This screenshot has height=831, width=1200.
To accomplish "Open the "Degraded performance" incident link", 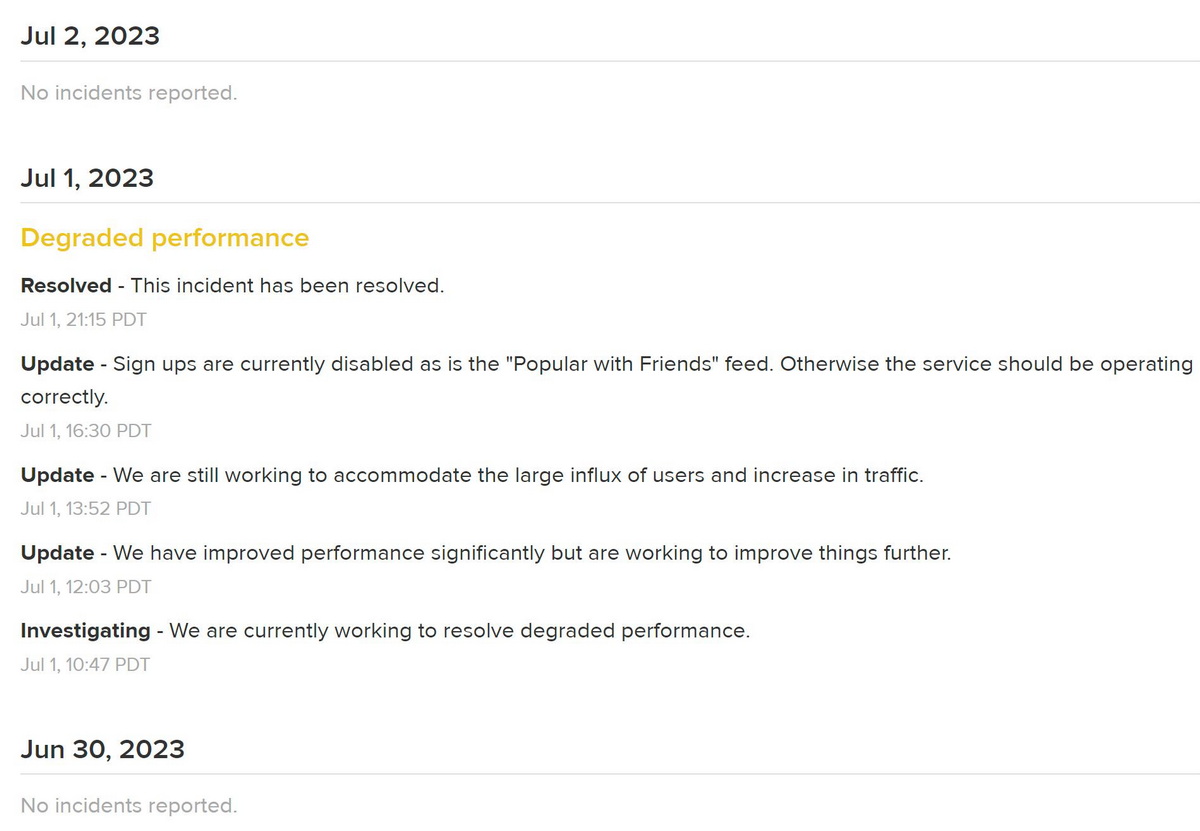I will [x=164, y=238].
